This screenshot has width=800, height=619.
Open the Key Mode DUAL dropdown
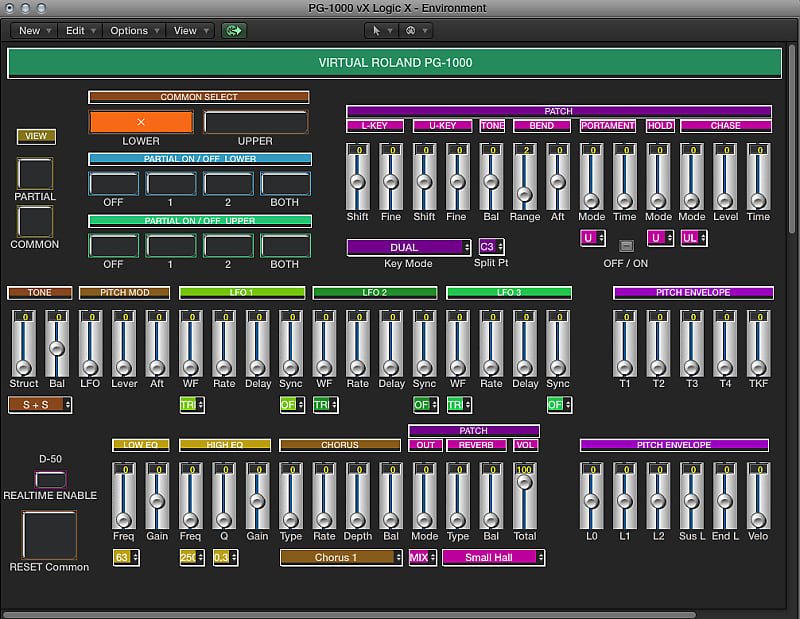tap(407, 246)
